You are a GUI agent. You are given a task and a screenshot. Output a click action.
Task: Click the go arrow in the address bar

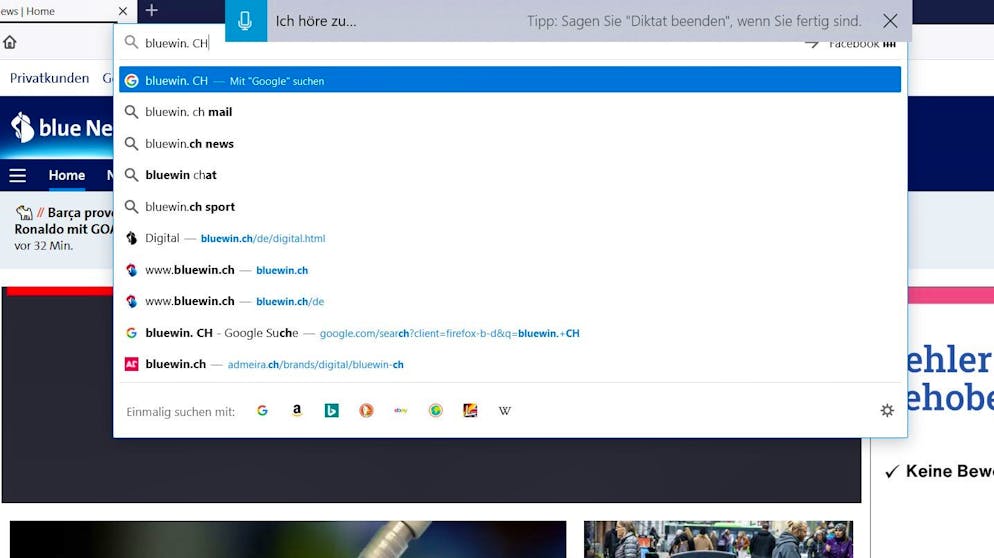pos(812,44)
